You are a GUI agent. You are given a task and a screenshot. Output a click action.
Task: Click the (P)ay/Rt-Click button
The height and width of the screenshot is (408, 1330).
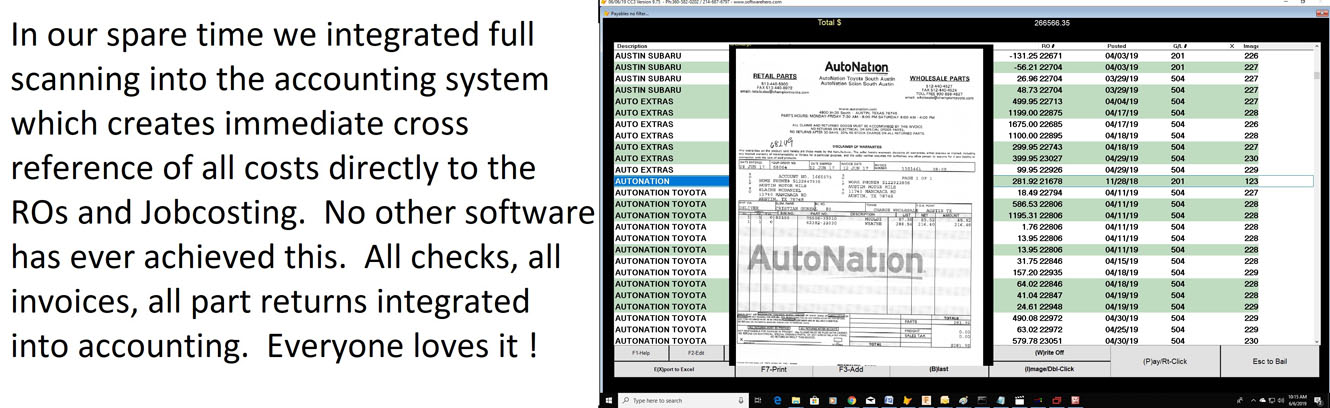click(x=1165, y=361)
